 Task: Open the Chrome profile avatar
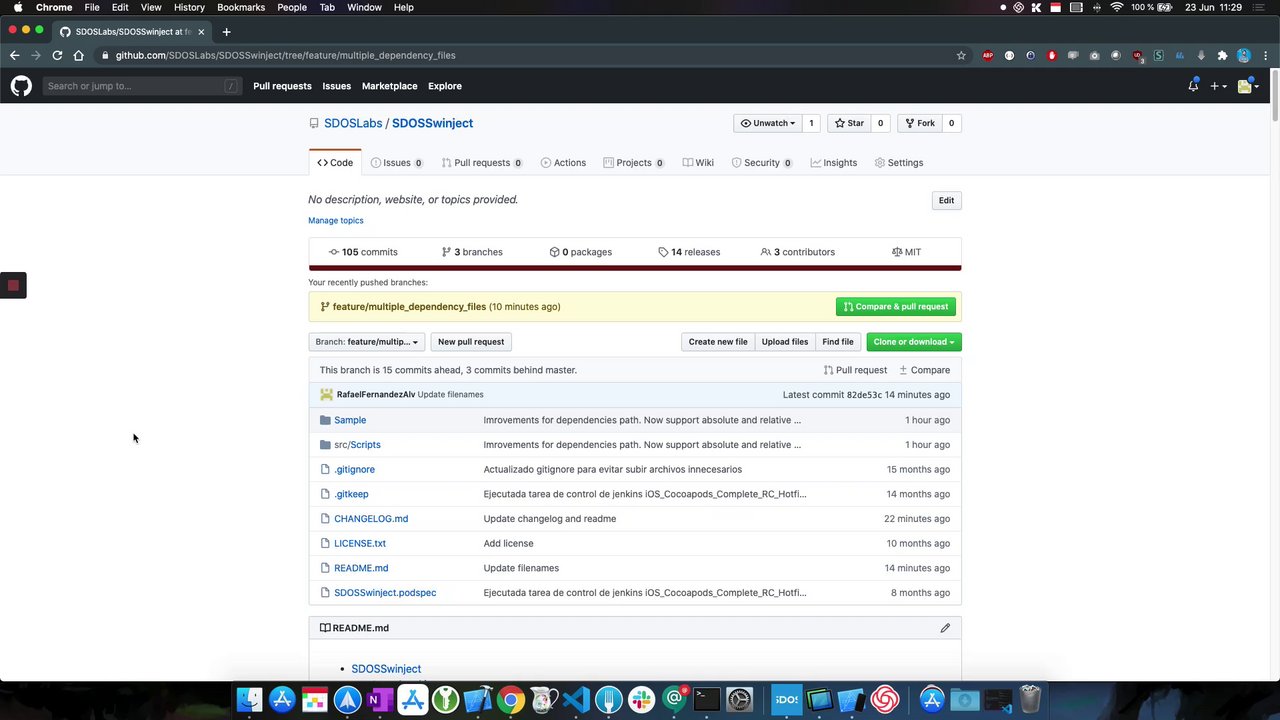1243,56
